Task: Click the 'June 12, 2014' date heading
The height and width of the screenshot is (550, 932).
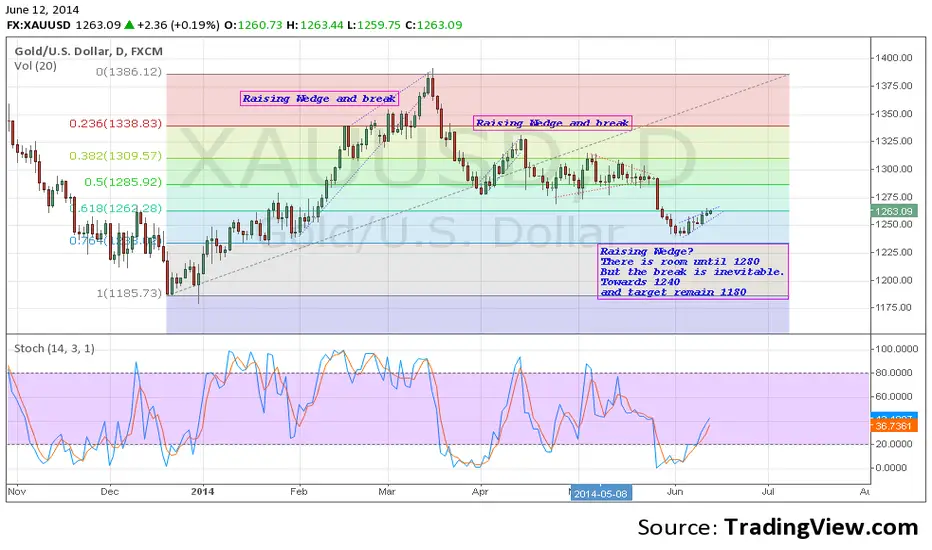Action: pyautogui.click(x=42, y=10)
